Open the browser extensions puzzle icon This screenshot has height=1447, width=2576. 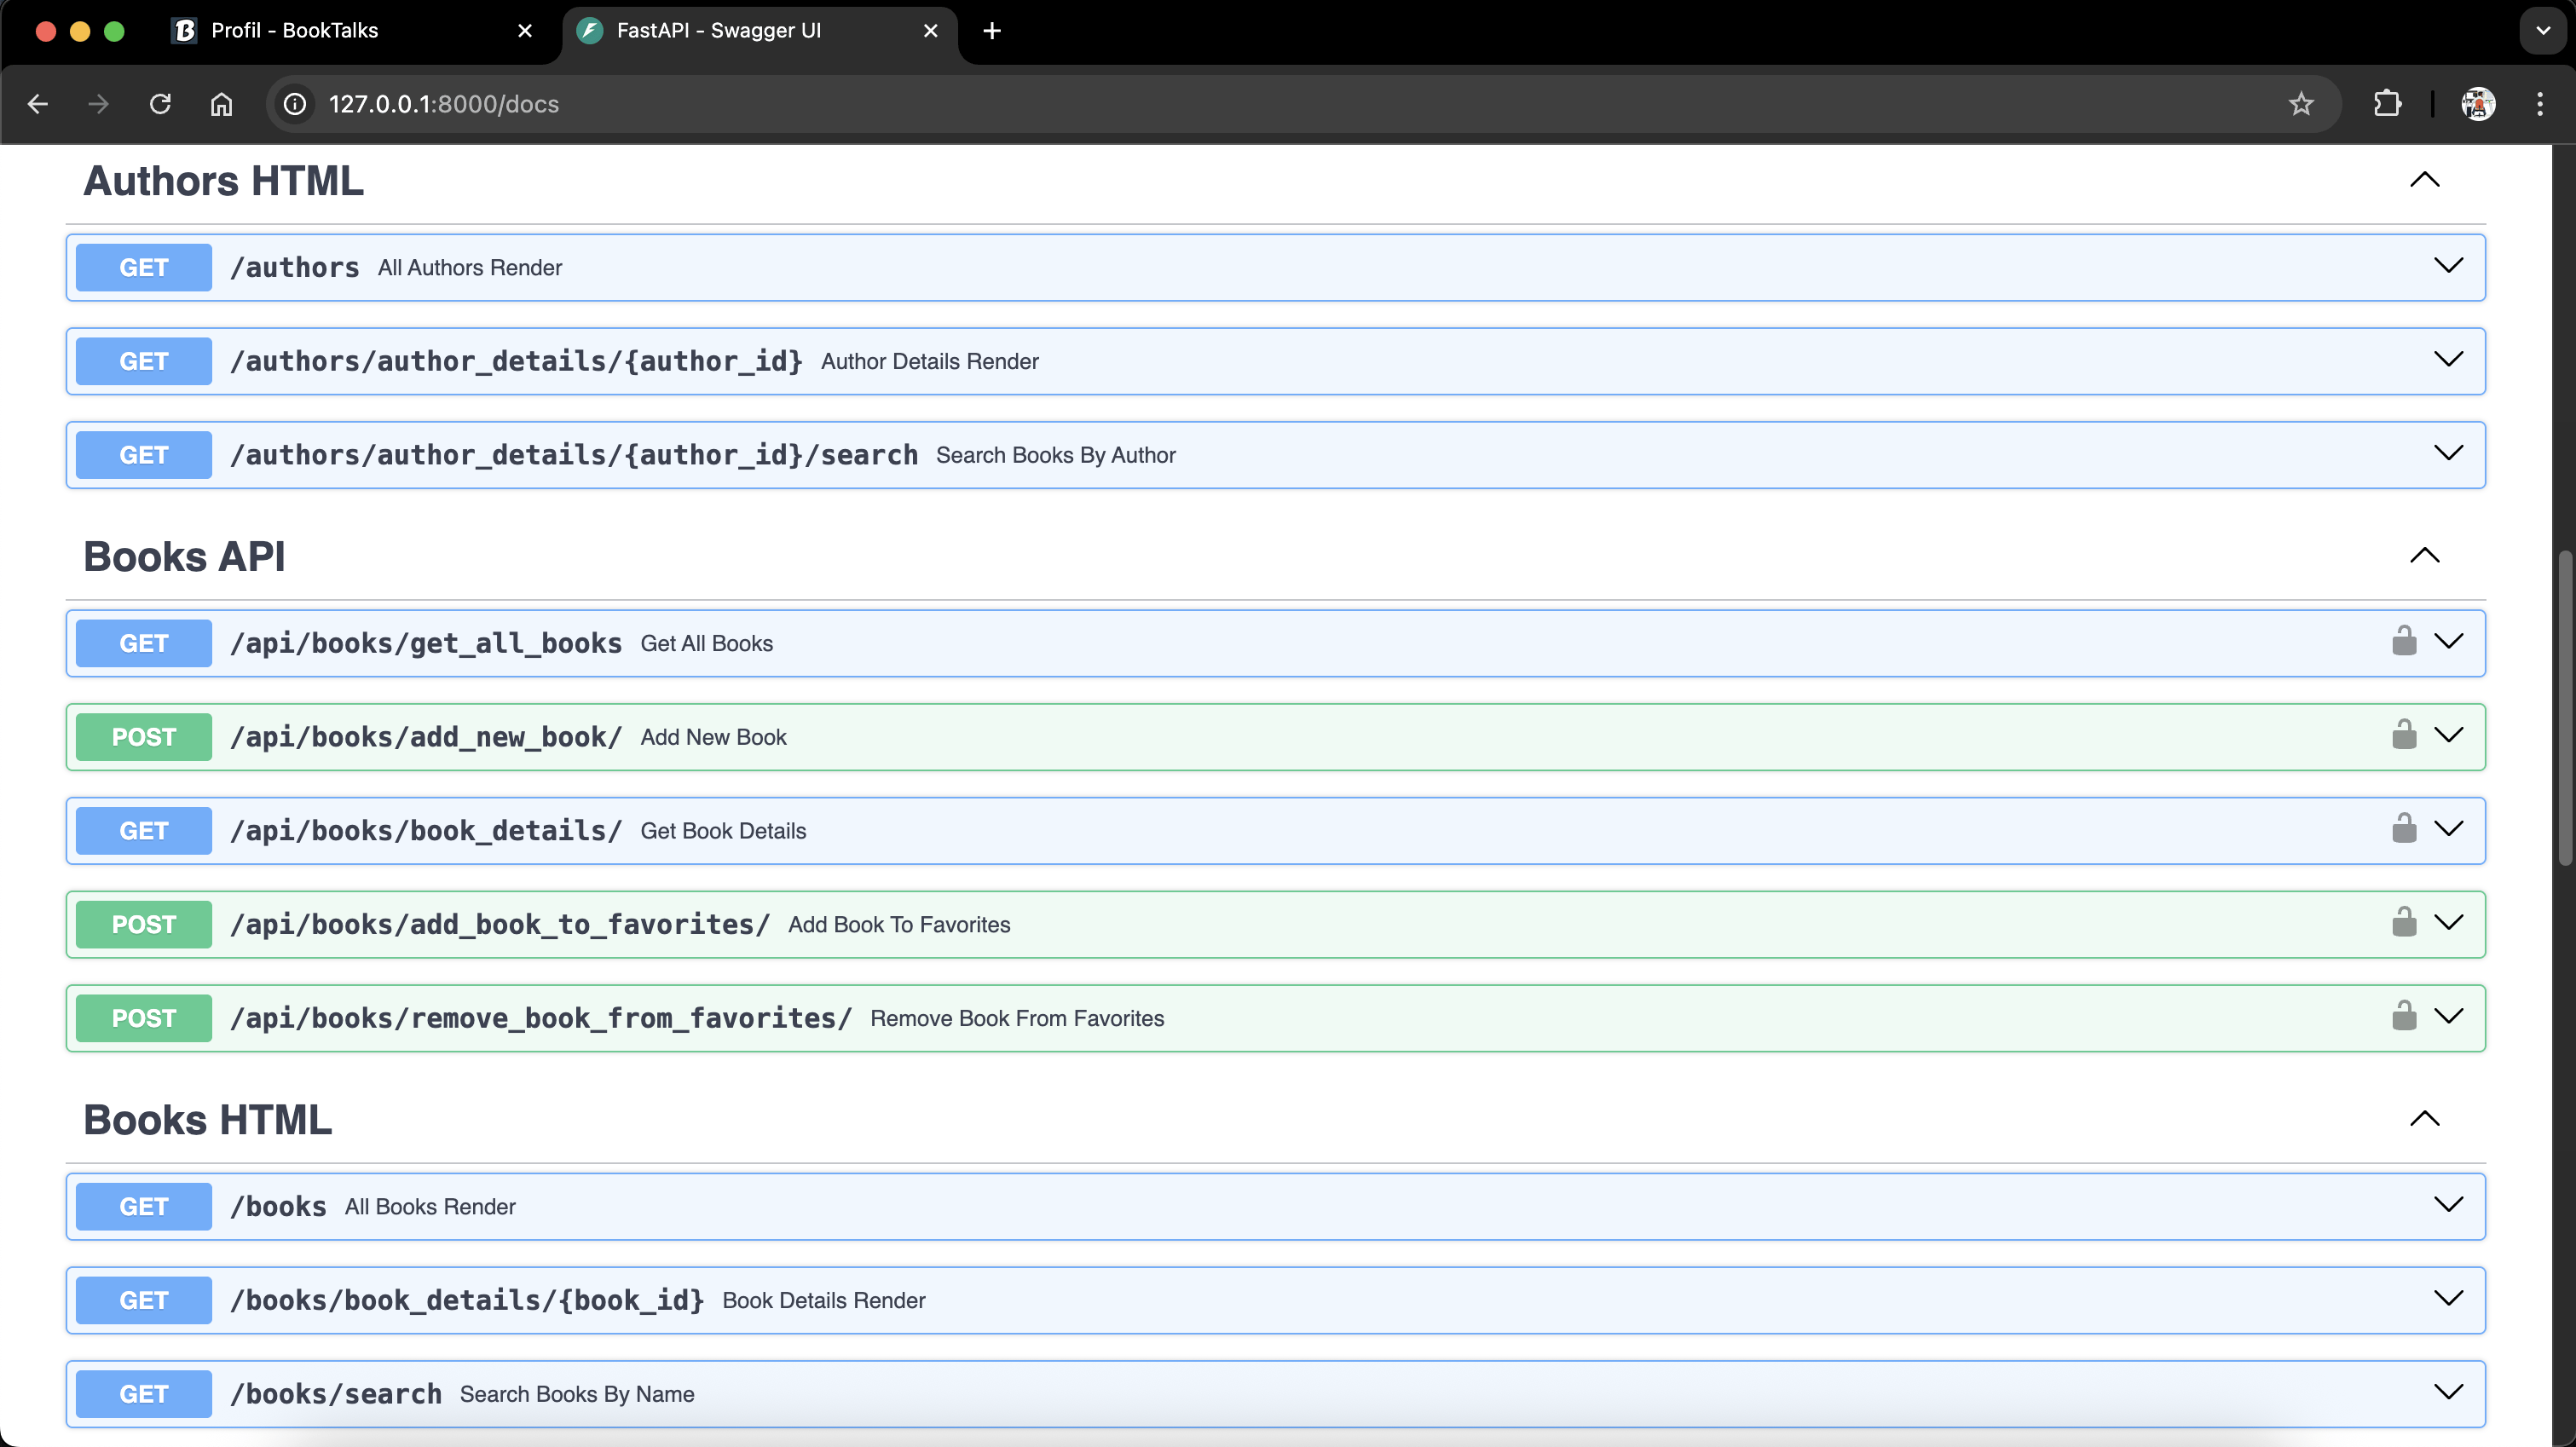click(x=2387, y=104)
